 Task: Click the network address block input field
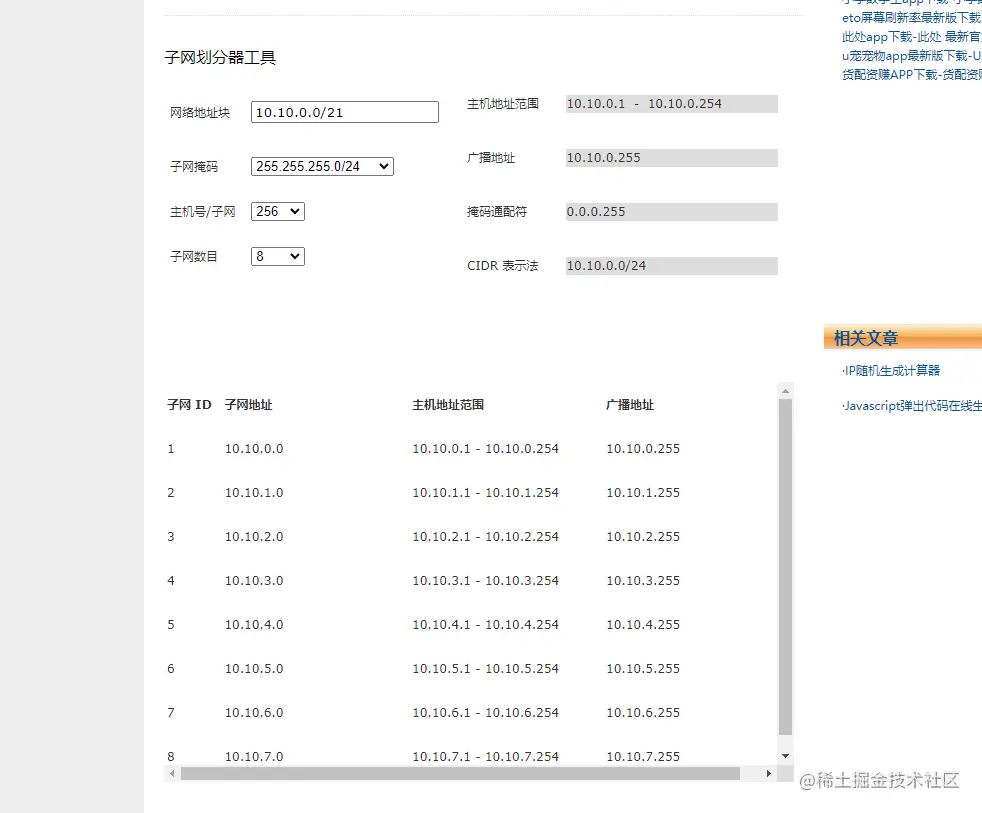click(x=344, y=112)
